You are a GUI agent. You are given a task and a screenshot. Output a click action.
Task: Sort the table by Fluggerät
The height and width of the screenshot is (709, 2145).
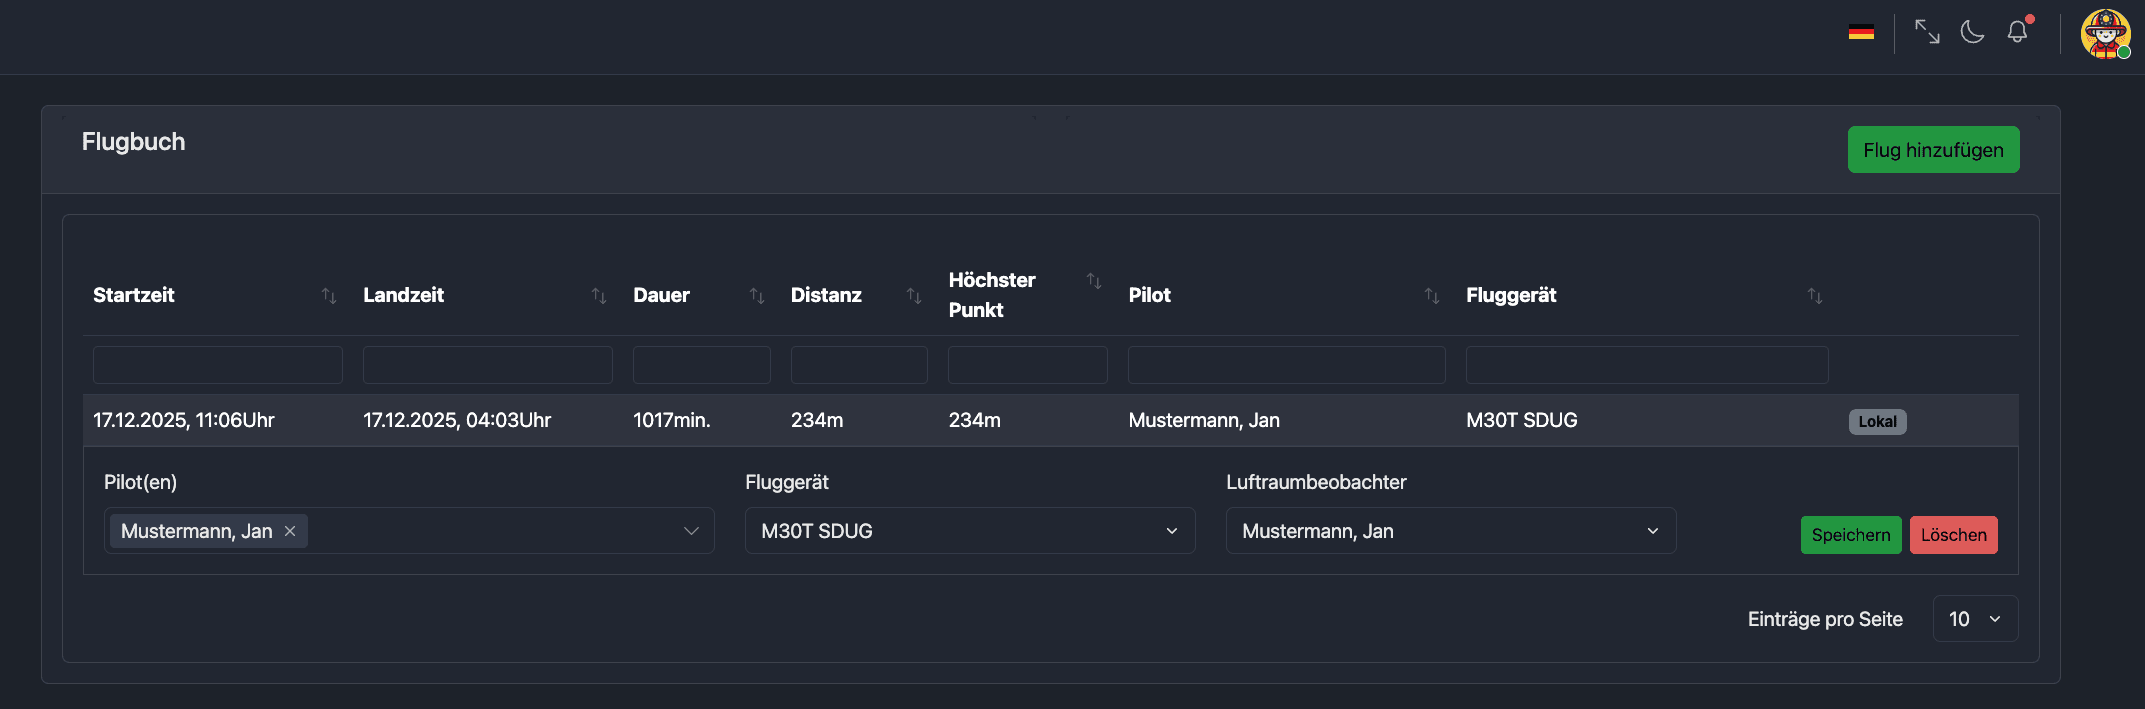[x=1815, y=296]
